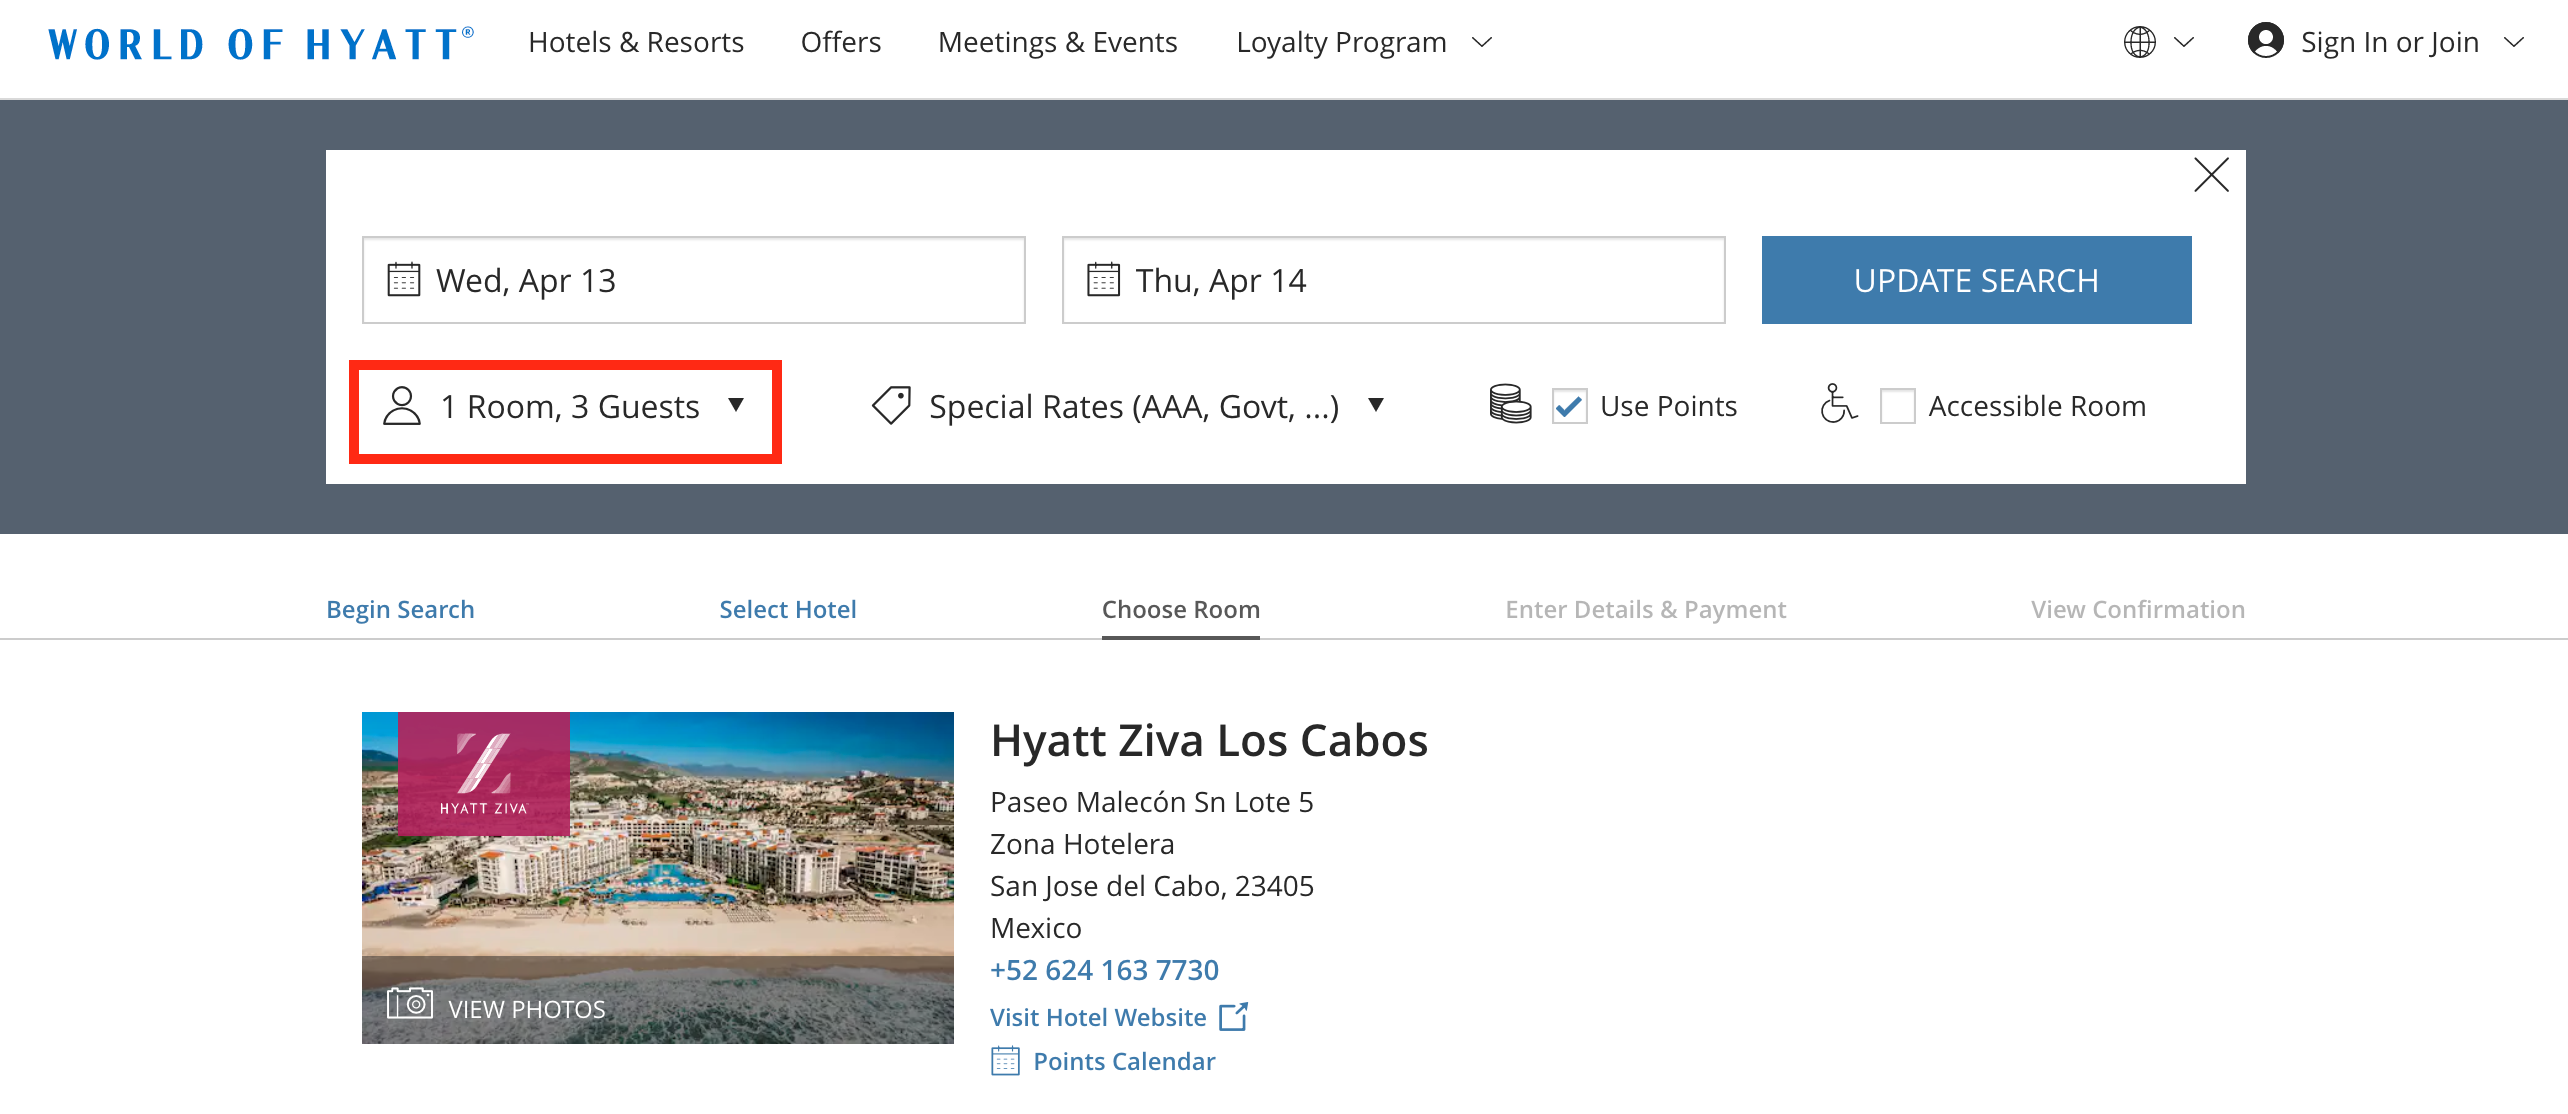The height and width of the screenshot is (1114, 2568).
Task: Call the hotel phone number link
Action: (1104, 970)
